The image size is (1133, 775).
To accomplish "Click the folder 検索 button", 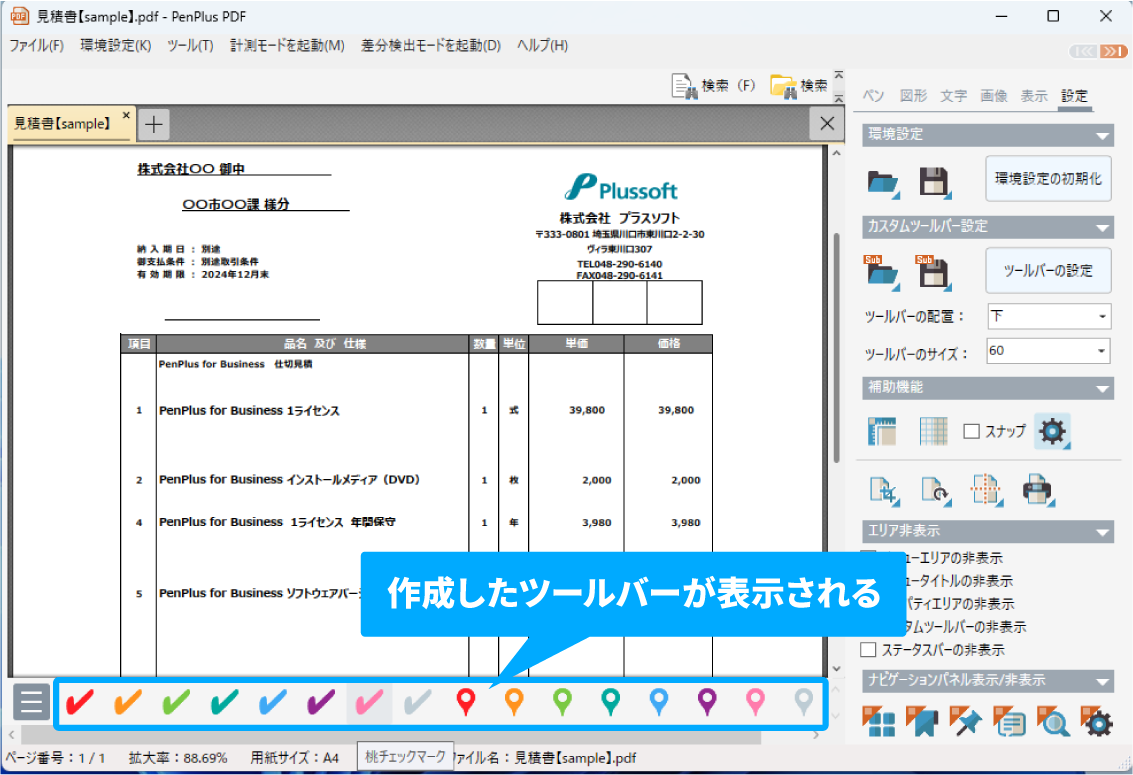I will click(798, 86).
